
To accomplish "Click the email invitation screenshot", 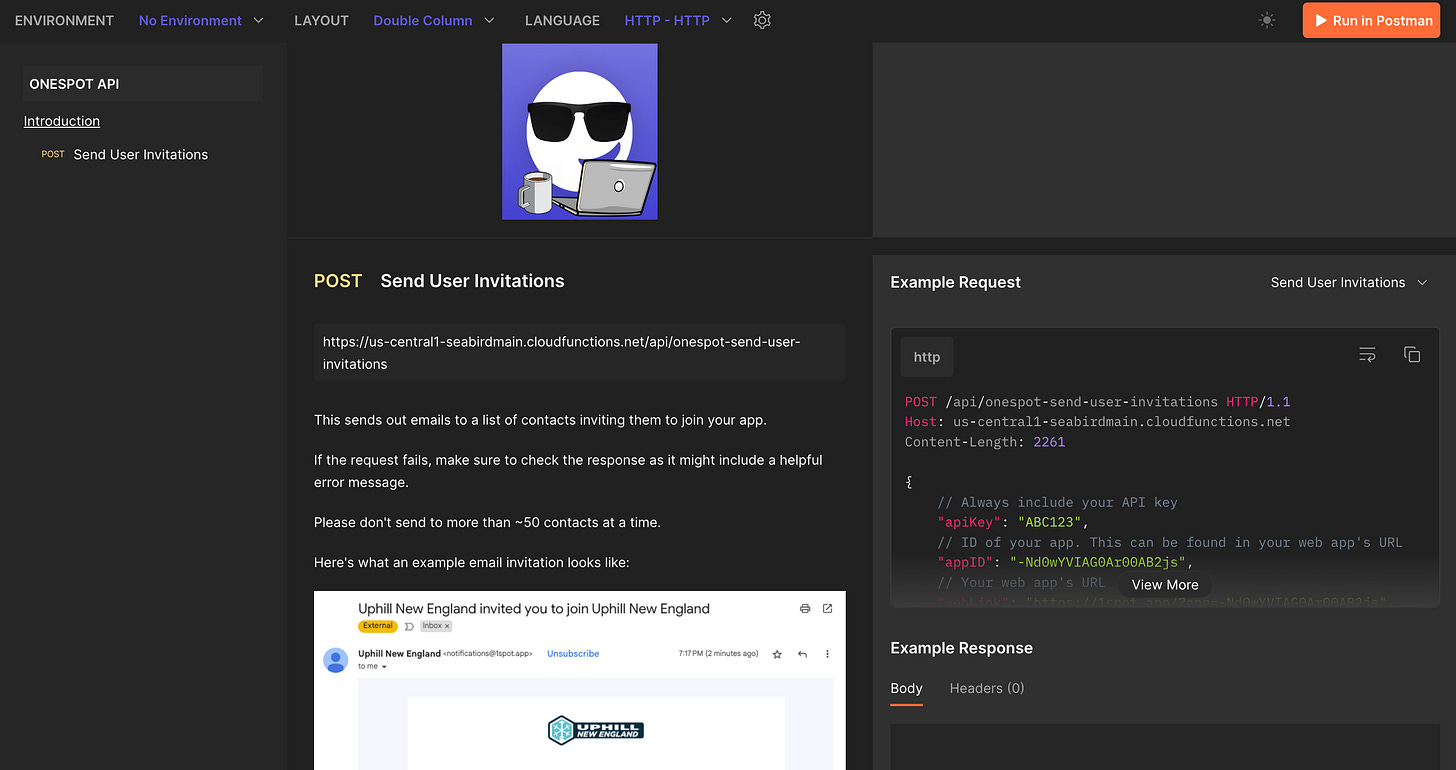I will coord(580,681).
